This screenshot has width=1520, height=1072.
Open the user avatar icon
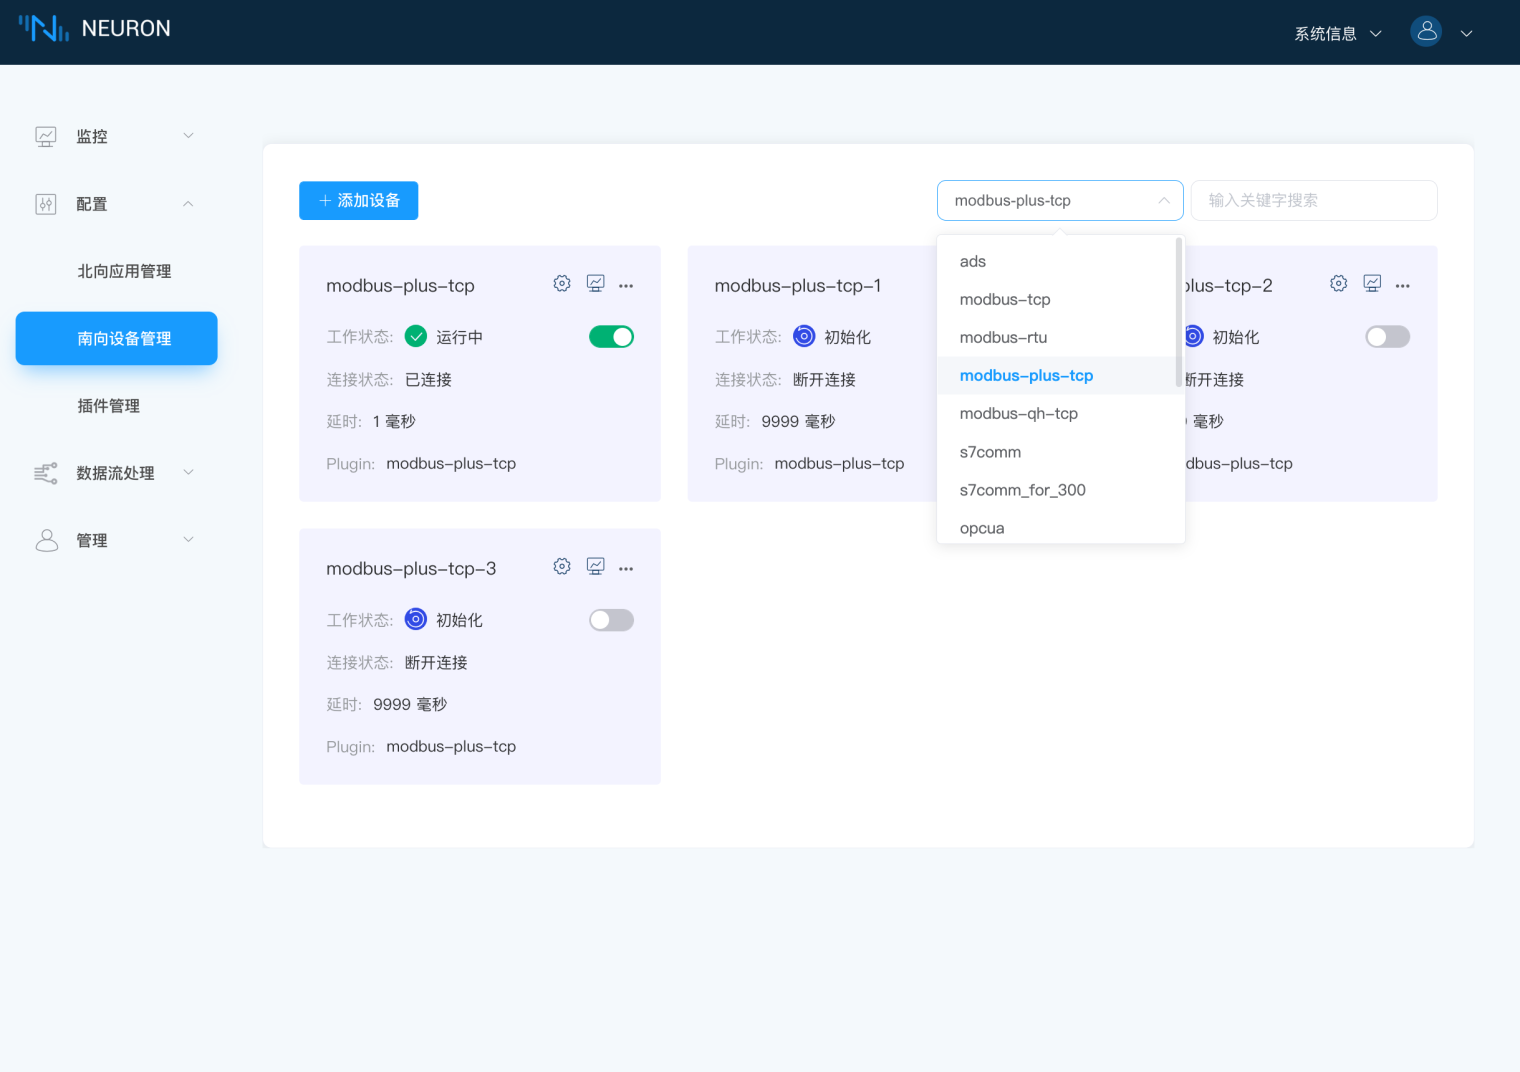click(x=1426, y=32)
